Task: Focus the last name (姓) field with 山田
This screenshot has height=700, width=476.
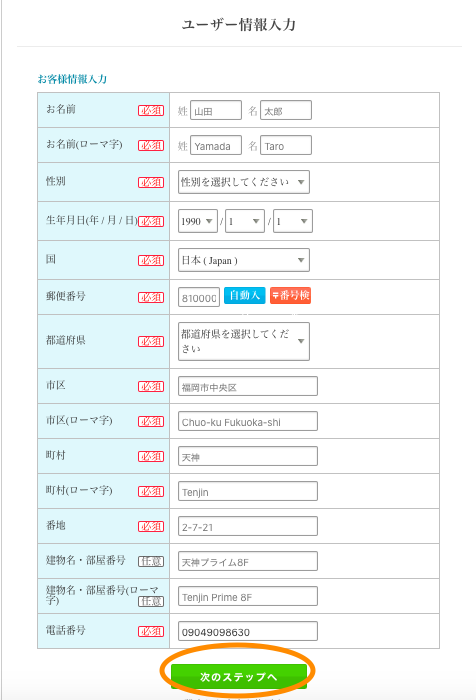Action: [x=216, y=110]
